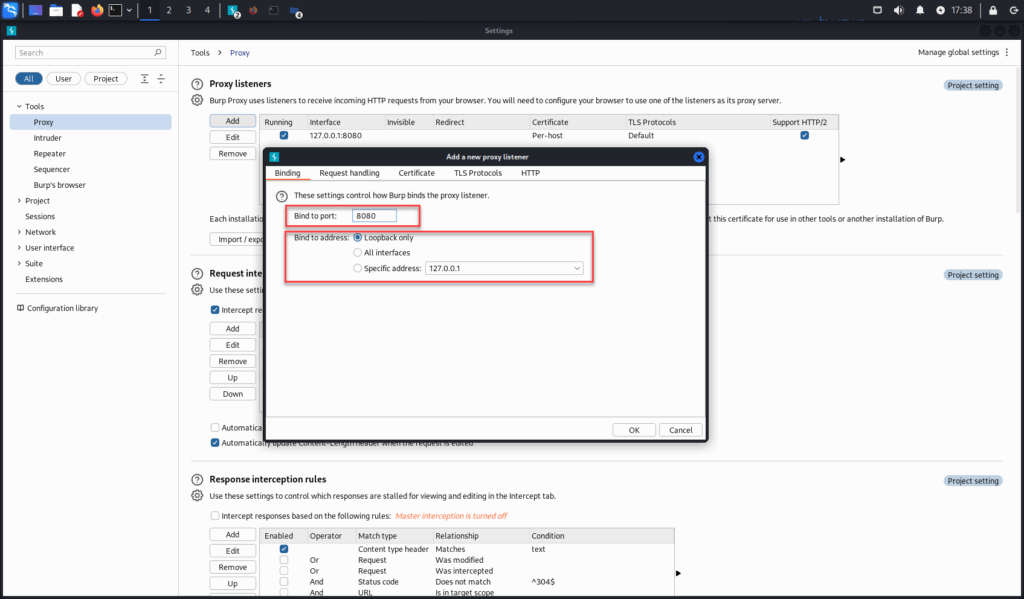Viewport: 1024px width, 599px height.
Task: Open the Kali applications menu icon
Action: click(10, 10)
